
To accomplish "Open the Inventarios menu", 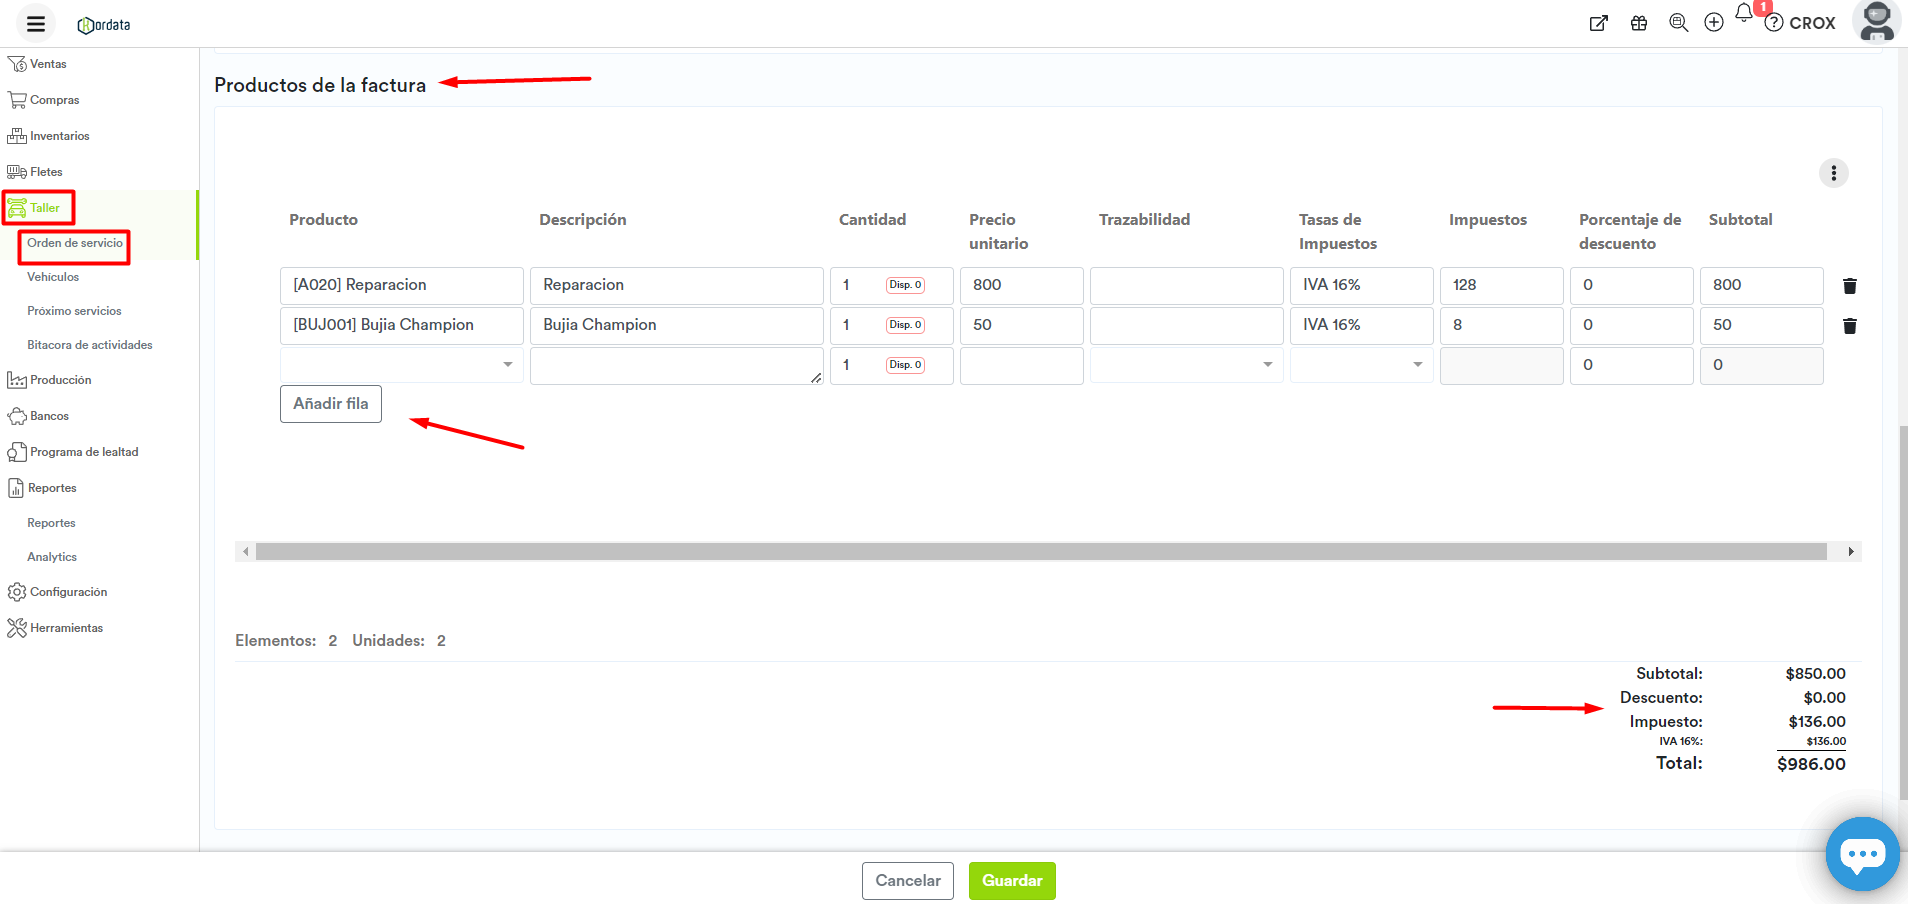I will coord(59,136).
